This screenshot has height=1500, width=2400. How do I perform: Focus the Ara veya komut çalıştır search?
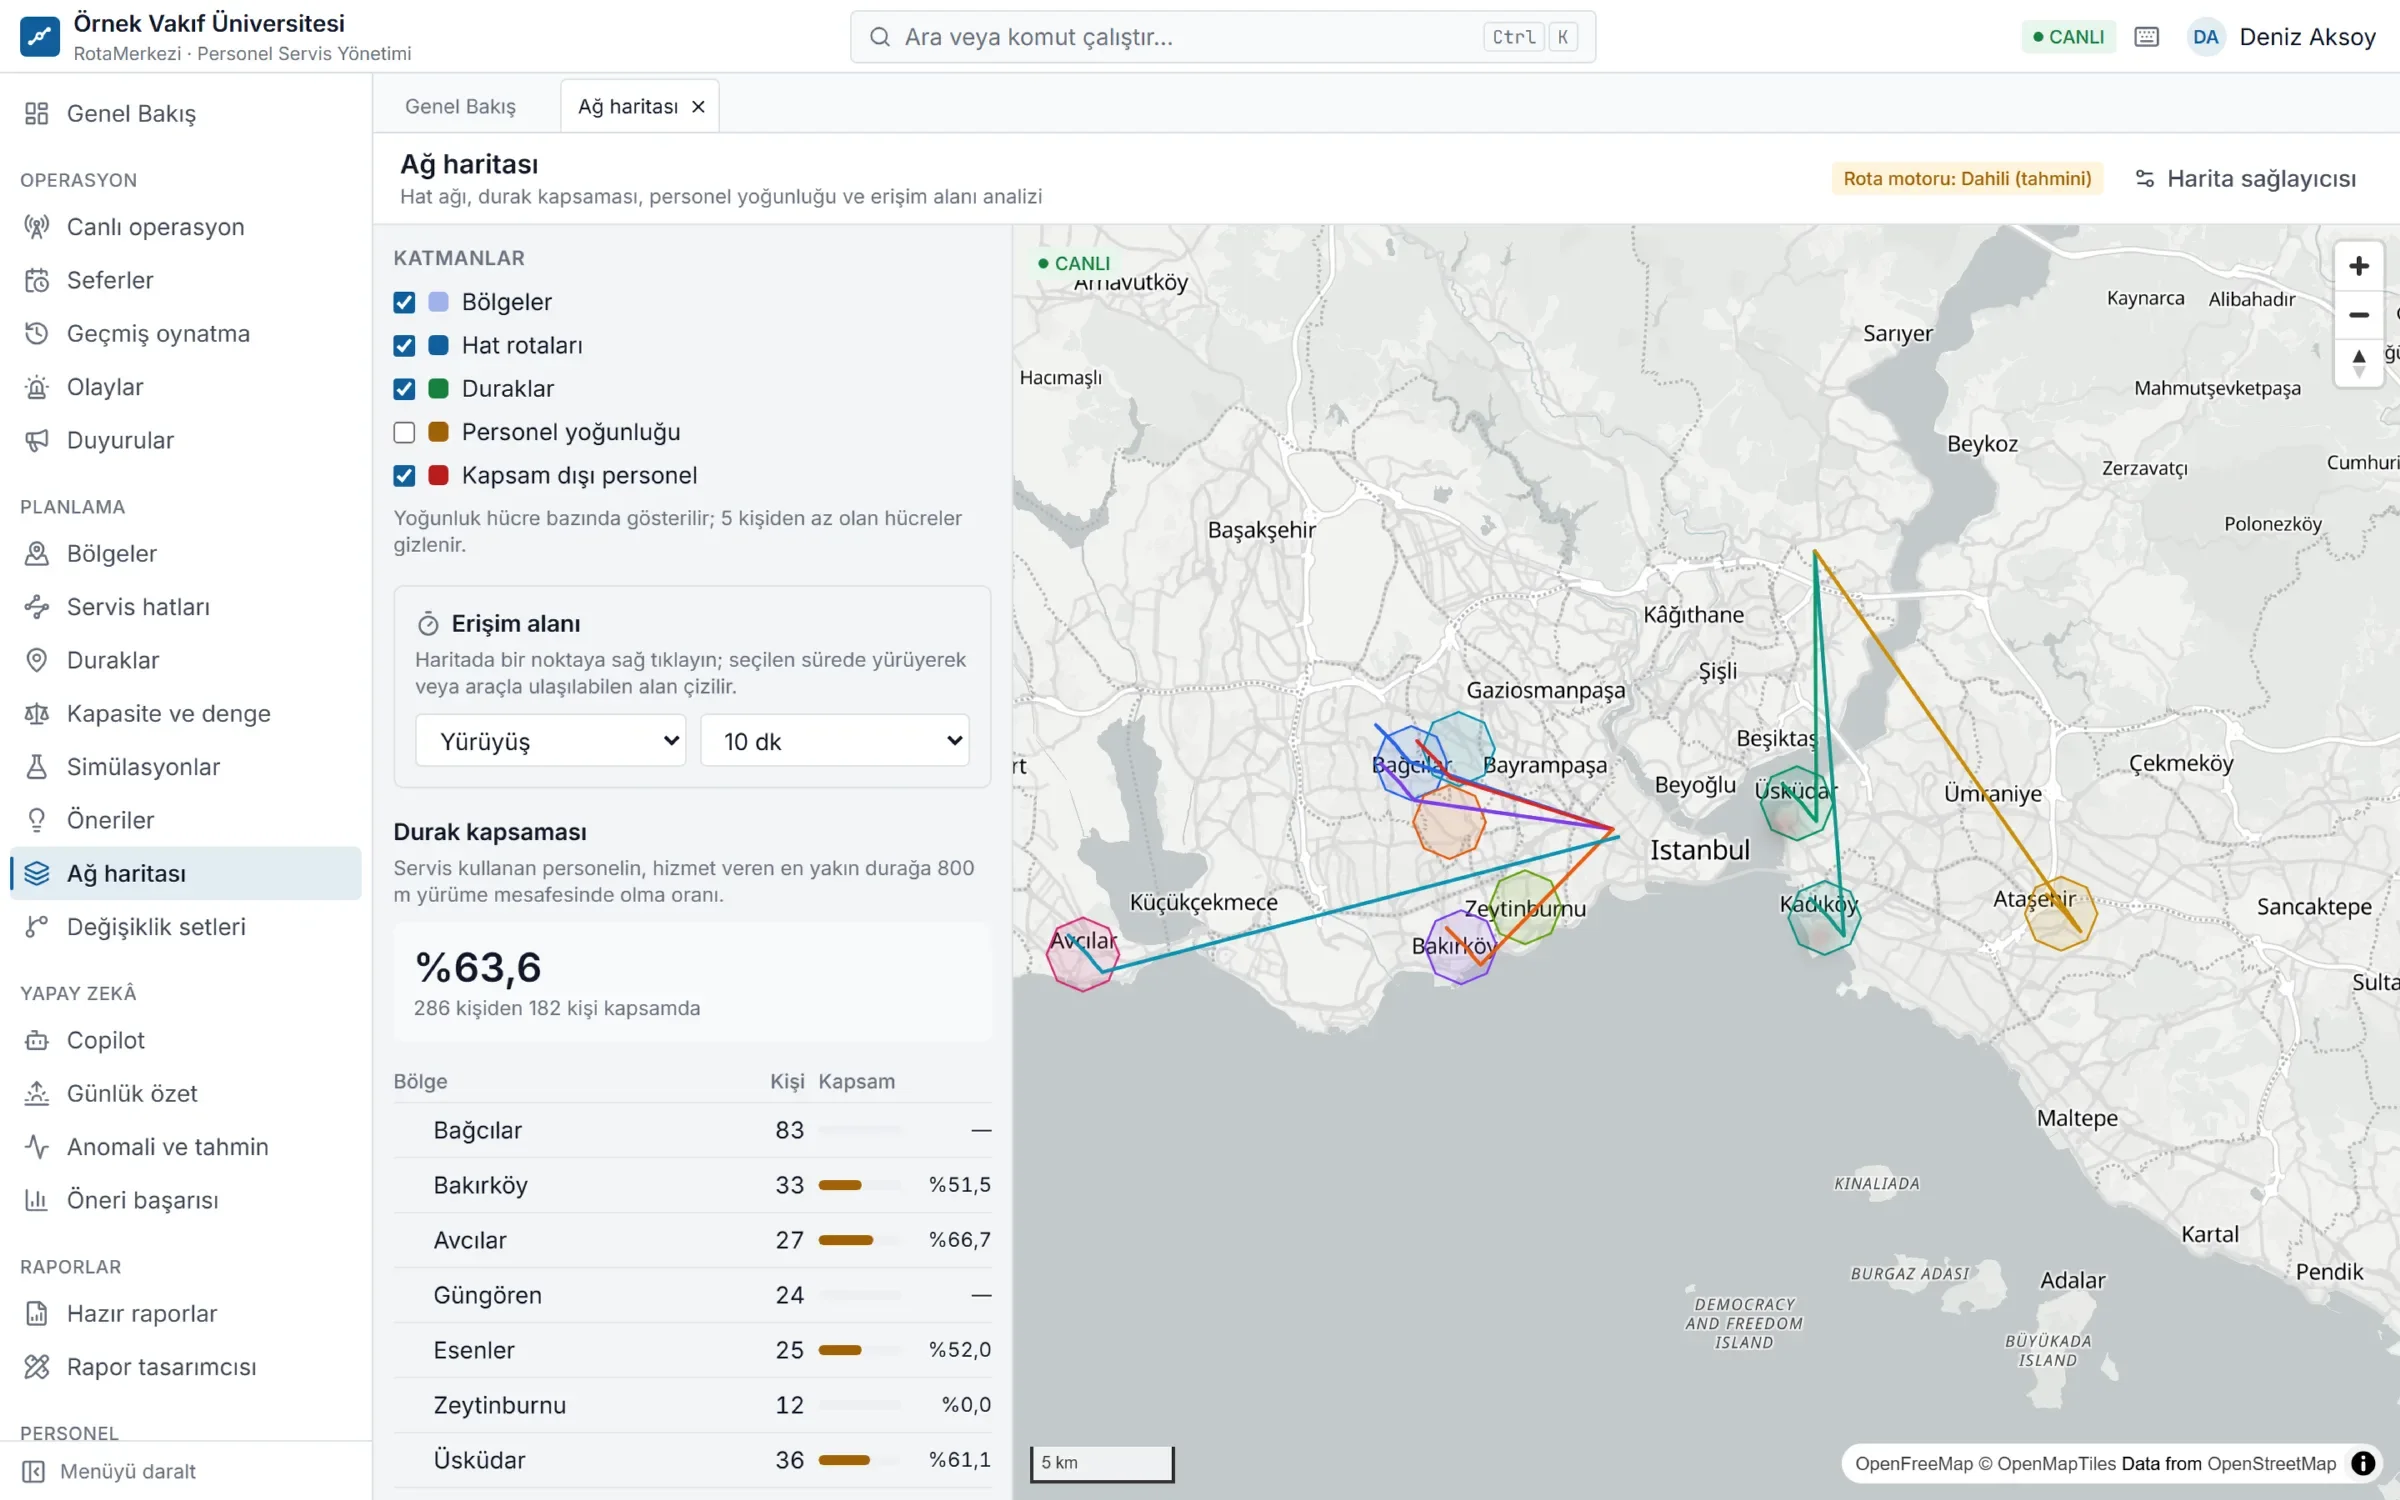(1222, 37)
